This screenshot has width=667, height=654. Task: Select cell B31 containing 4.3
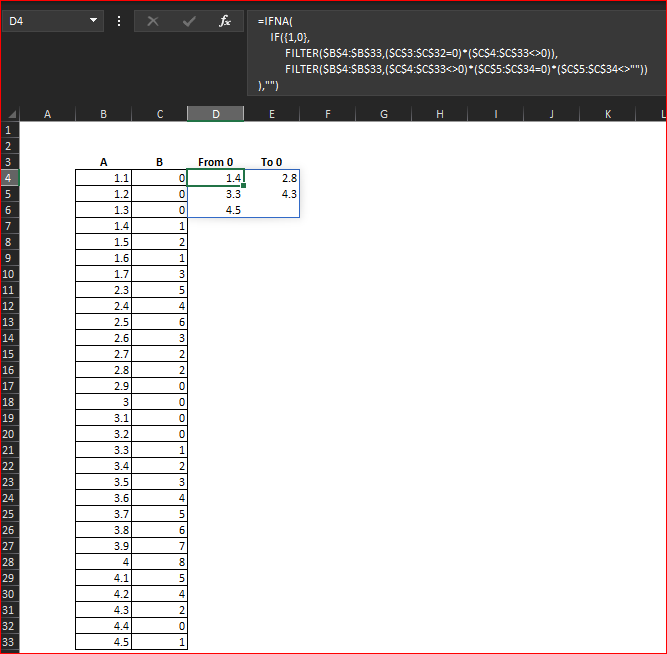point(103,610)
